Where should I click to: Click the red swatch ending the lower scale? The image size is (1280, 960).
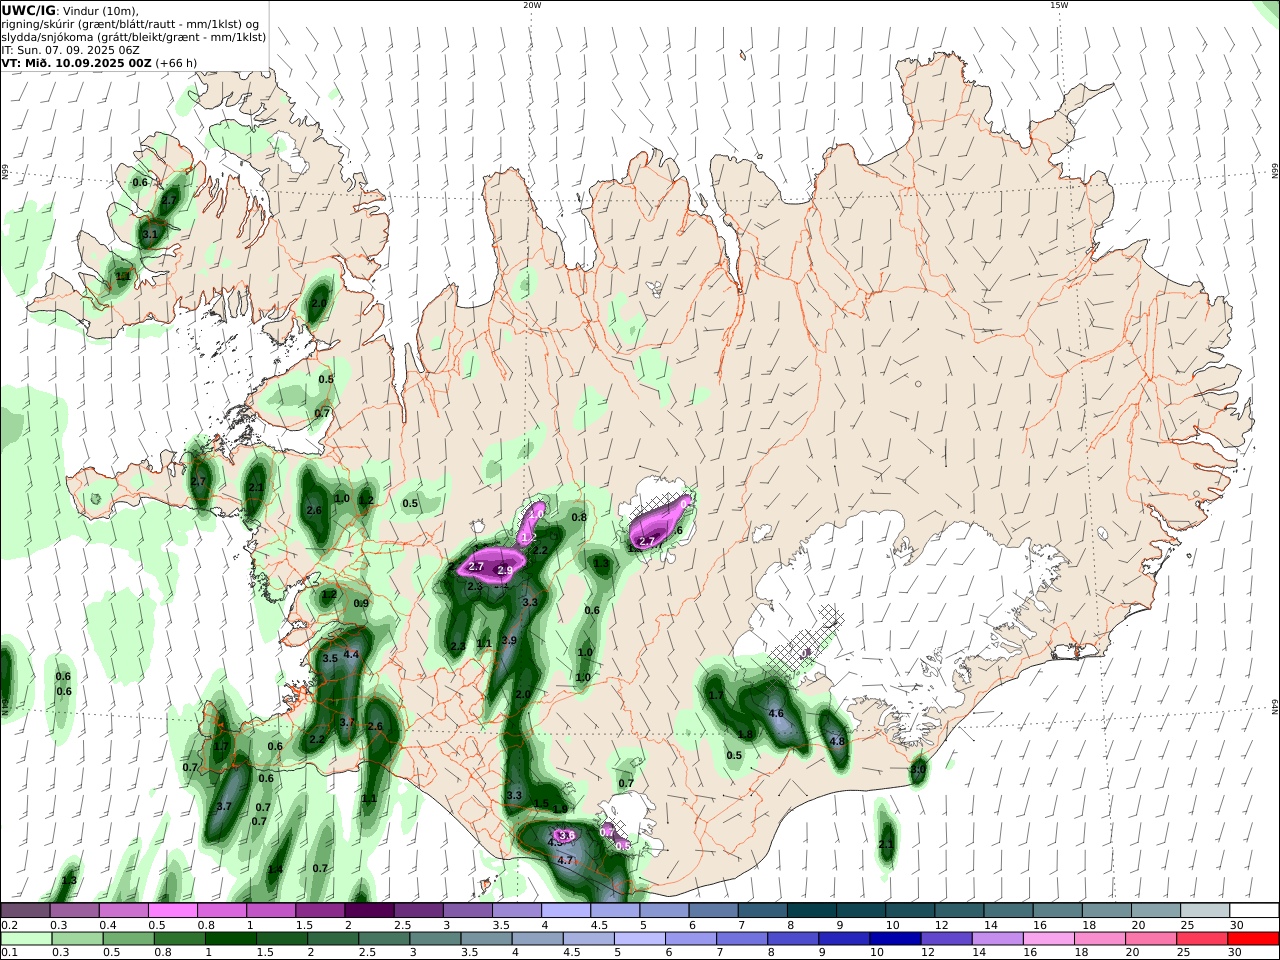pos(1254,939)
